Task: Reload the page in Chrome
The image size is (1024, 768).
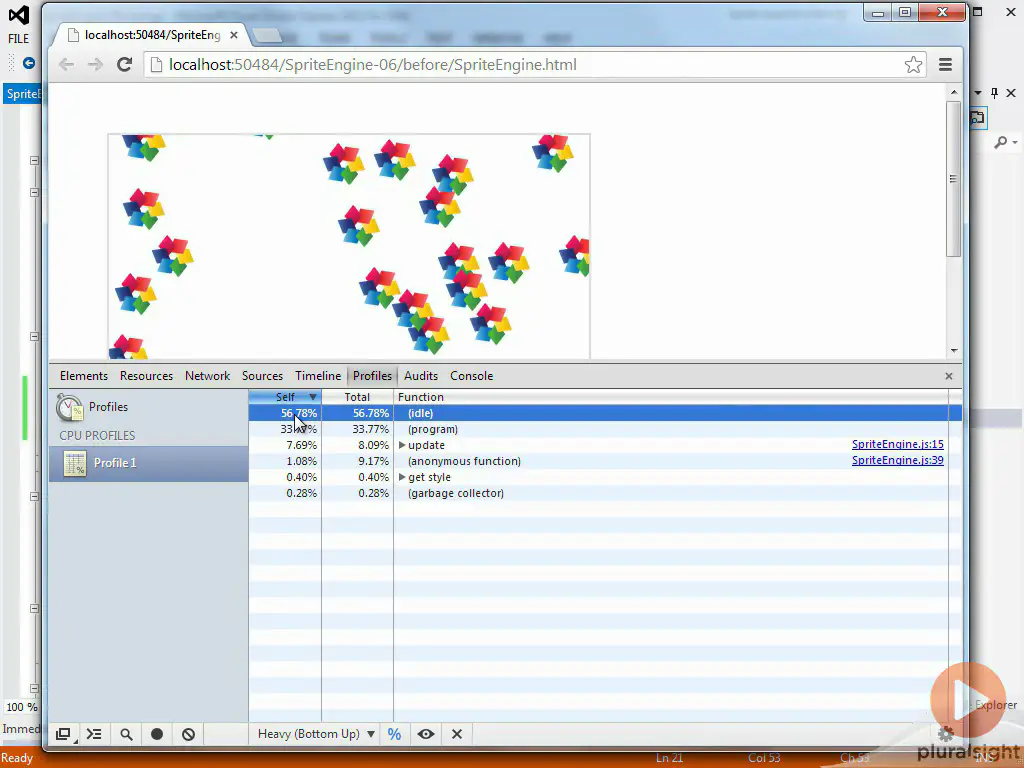Action: (124, 65)
